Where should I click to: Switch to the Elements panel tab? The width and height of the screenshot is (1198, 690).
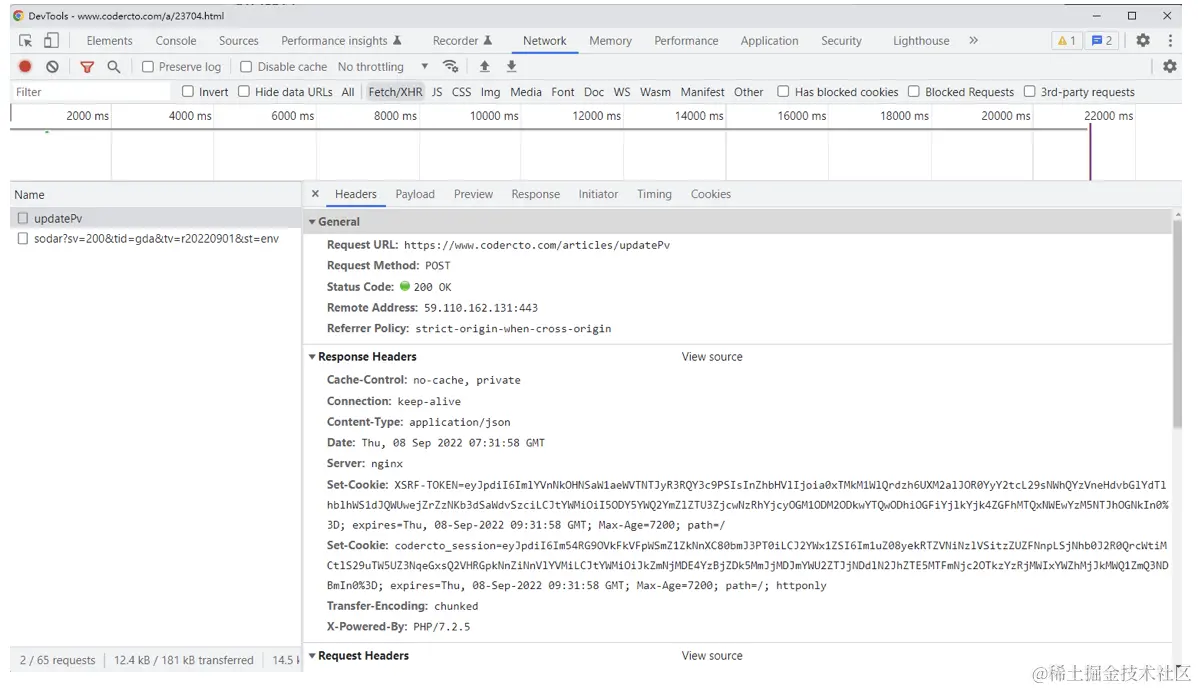[109, 40]
